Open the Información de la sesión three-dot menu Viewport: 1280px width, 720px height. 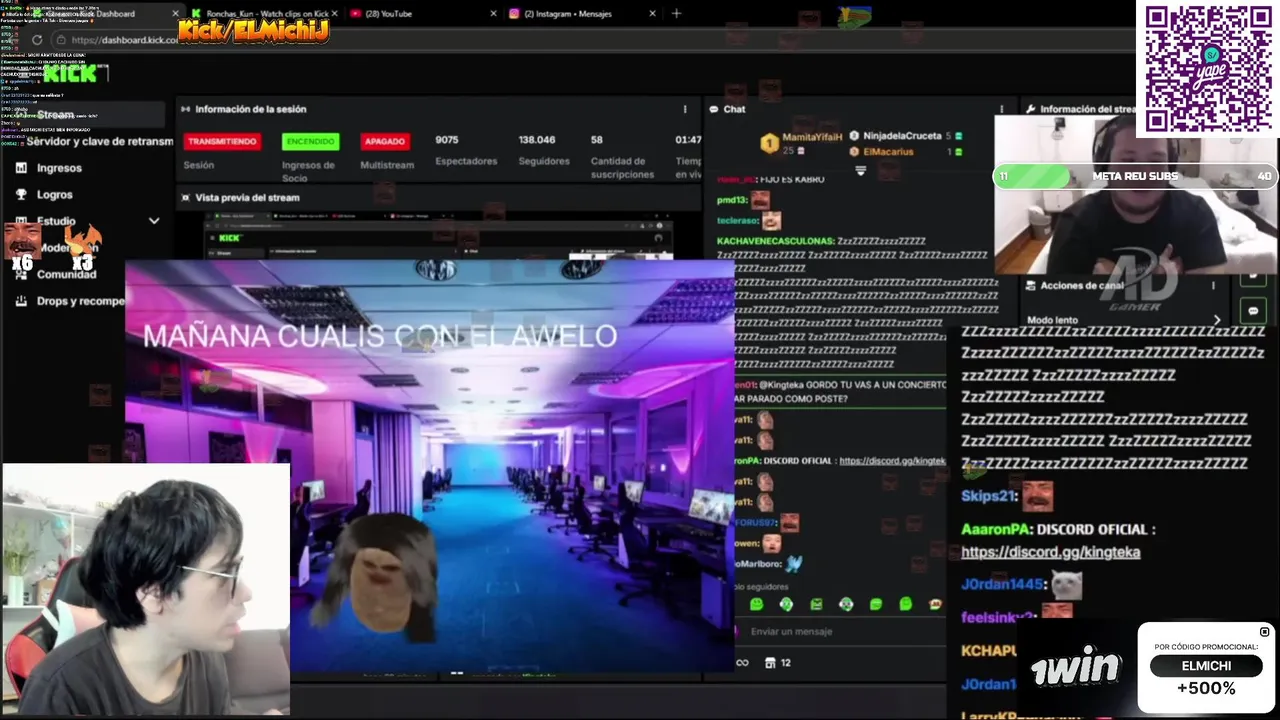(685, 109)
